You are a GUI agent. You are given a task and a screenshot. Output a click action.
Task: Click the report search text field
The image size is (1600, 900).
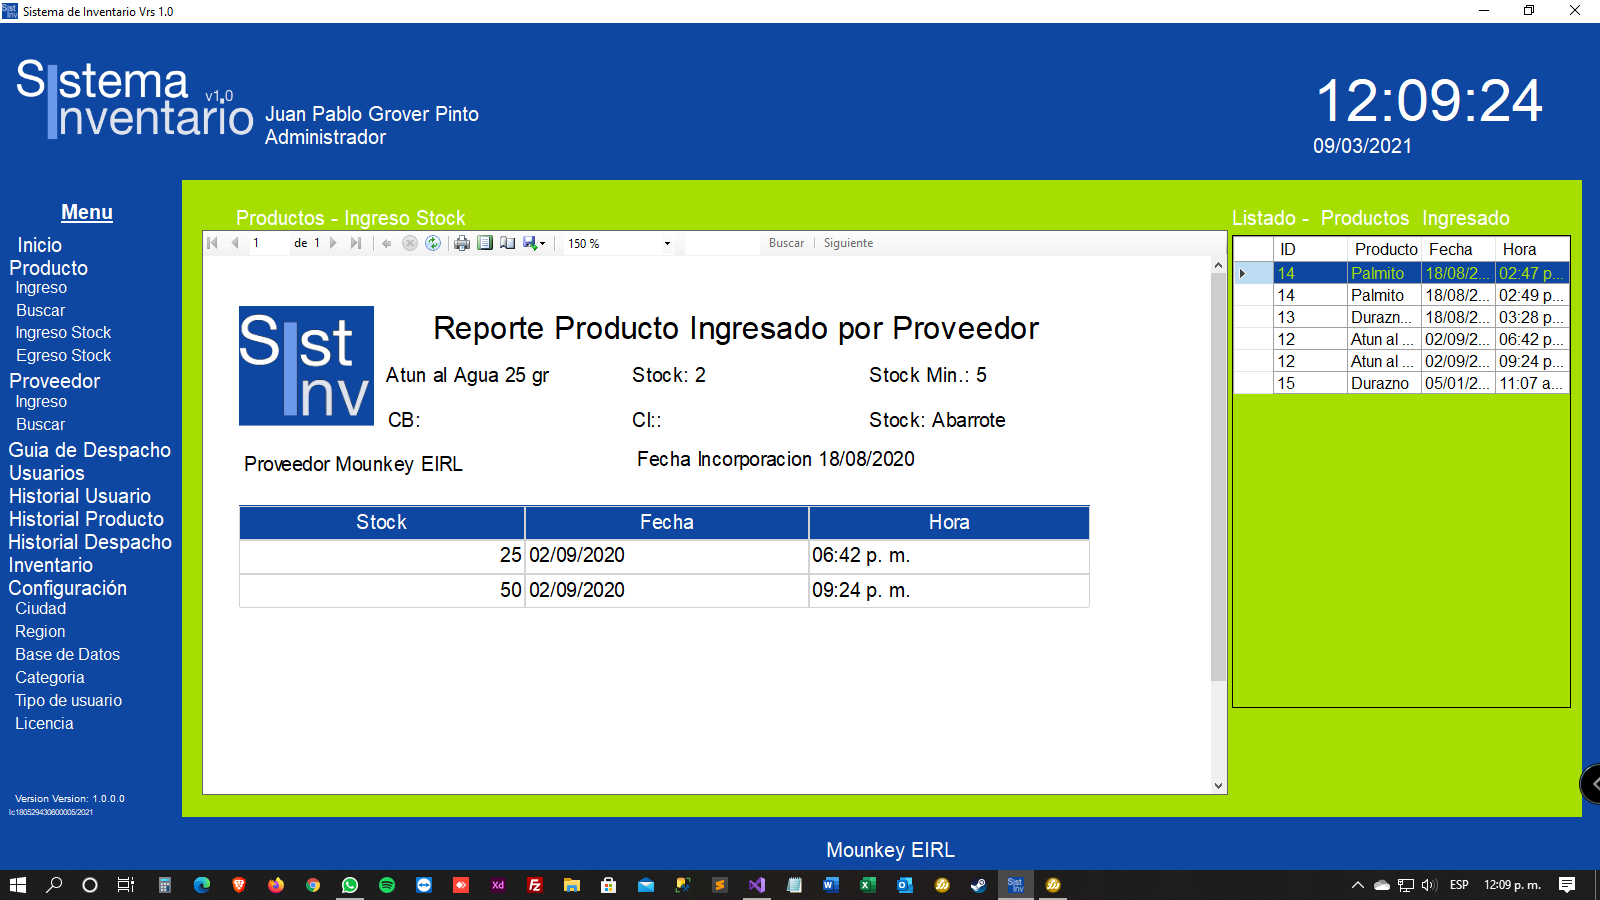(722, 243)
